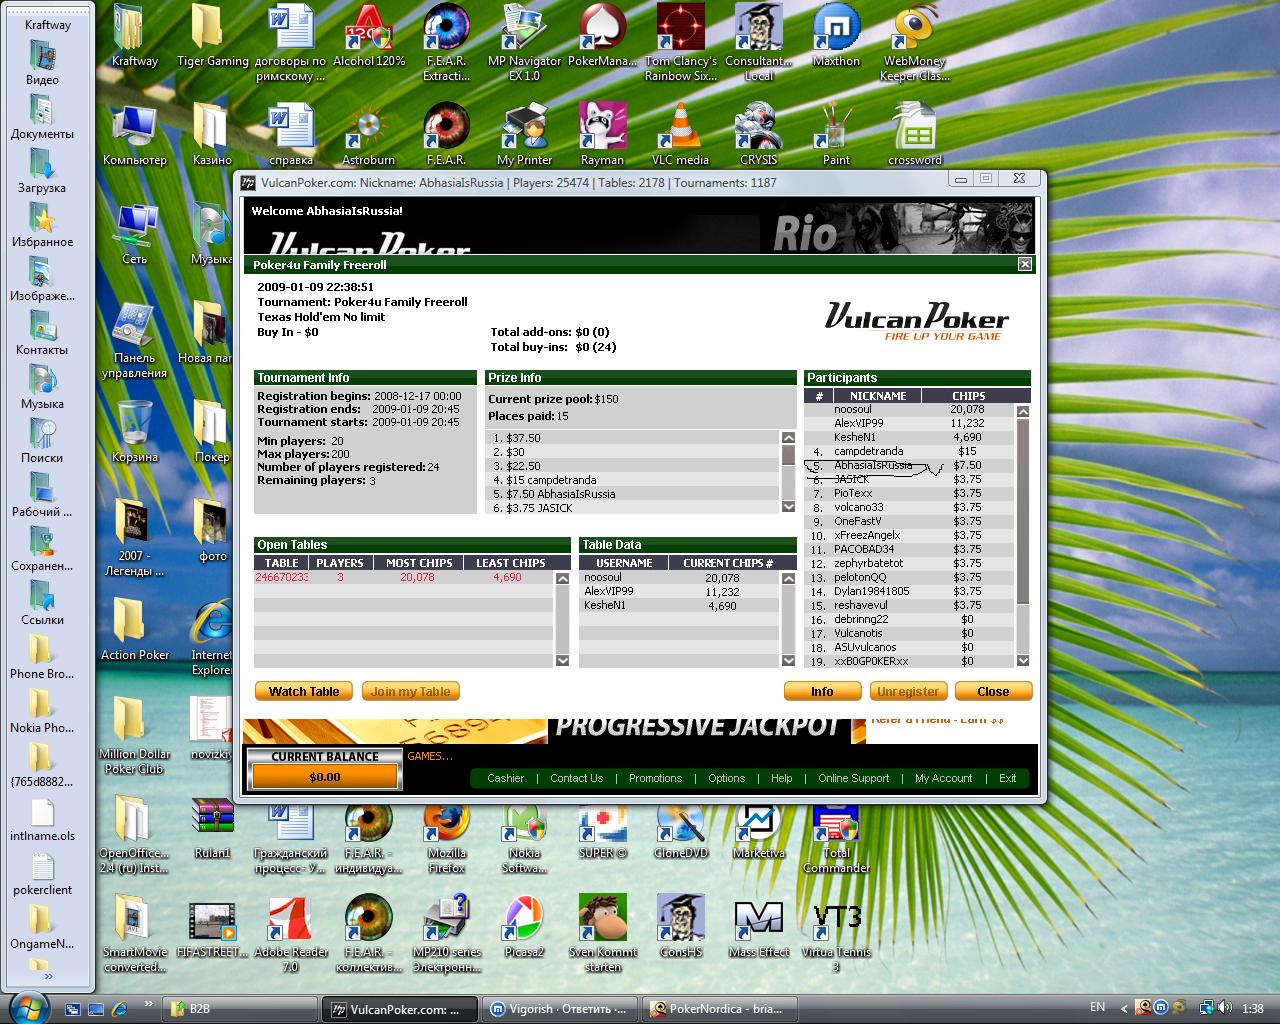Open the Mozilla Firefox desktop shortcut
Image resolution: width=1280 pixels, height=1024 pixels.
(446, 826)
